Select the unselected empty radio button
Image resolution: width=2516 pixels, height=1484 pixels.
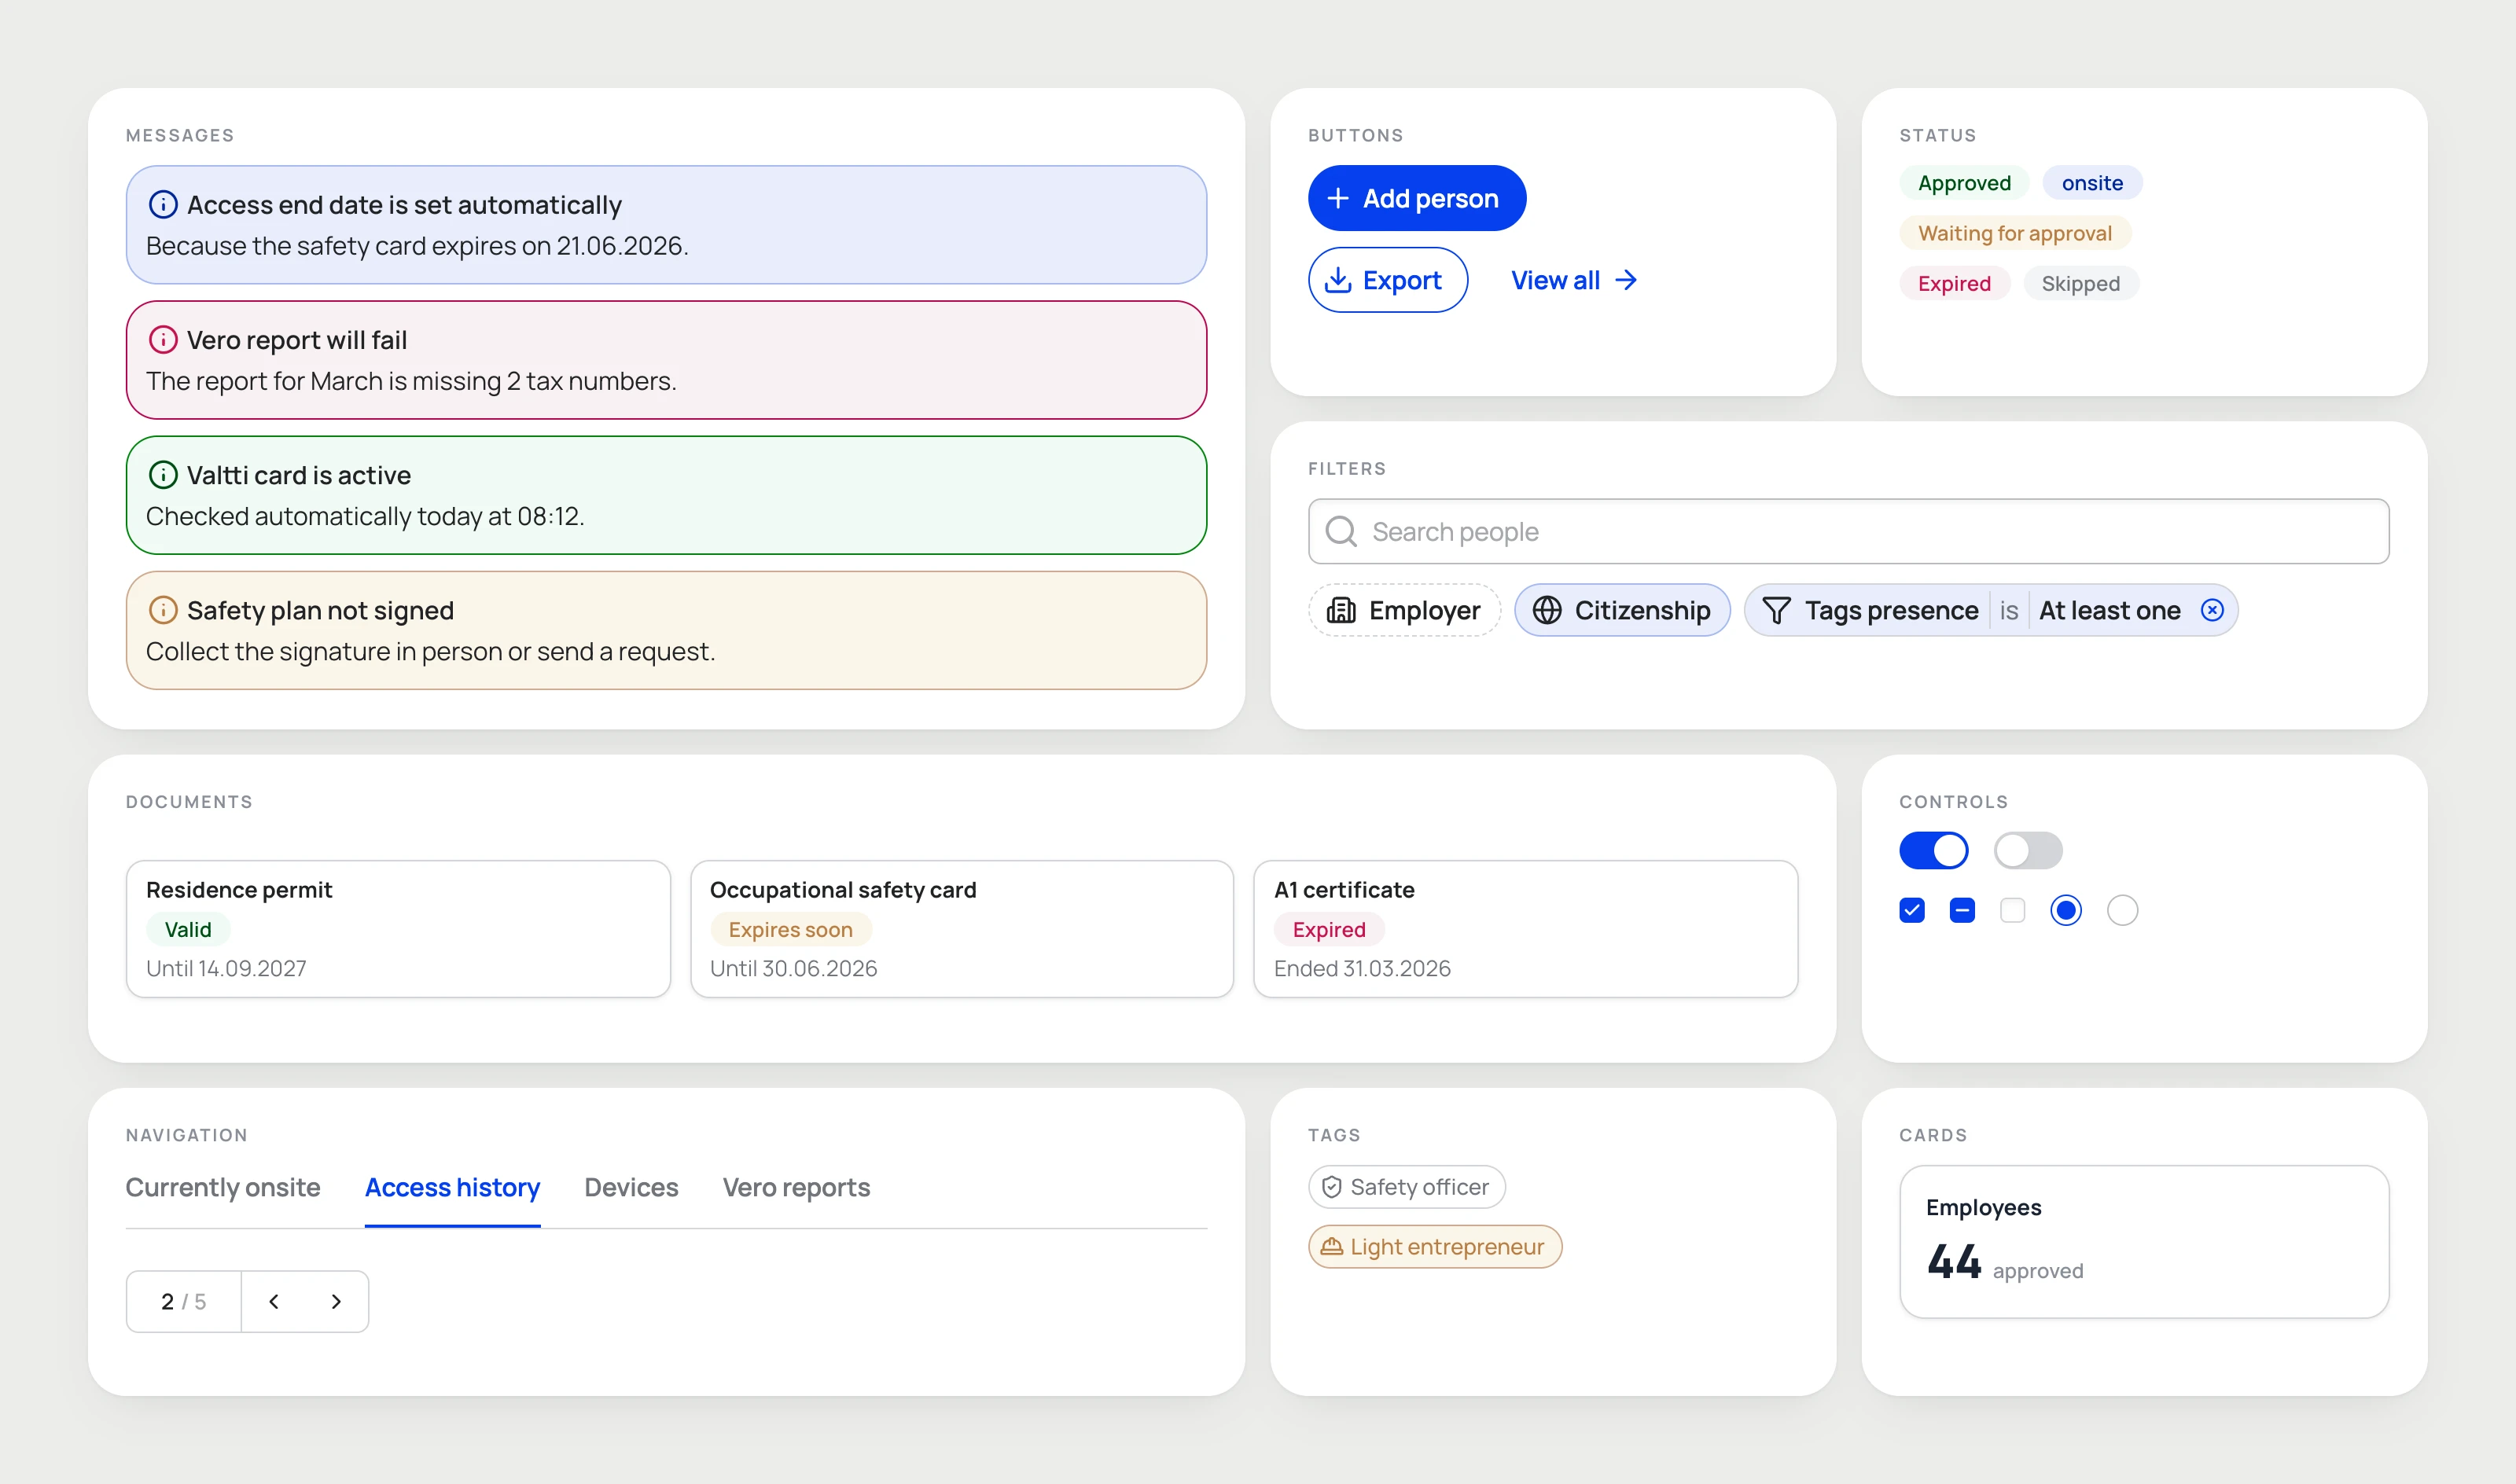tap(2122, 910)
